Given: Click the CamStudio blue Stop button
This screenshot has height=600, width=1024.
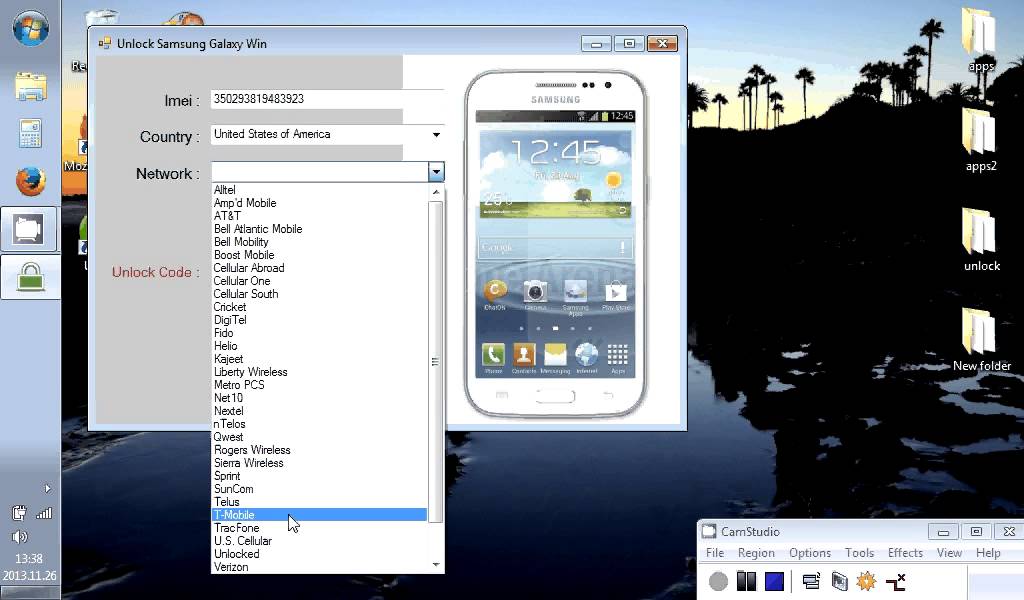Looking at the screenshot, I should tap(775, 580).
